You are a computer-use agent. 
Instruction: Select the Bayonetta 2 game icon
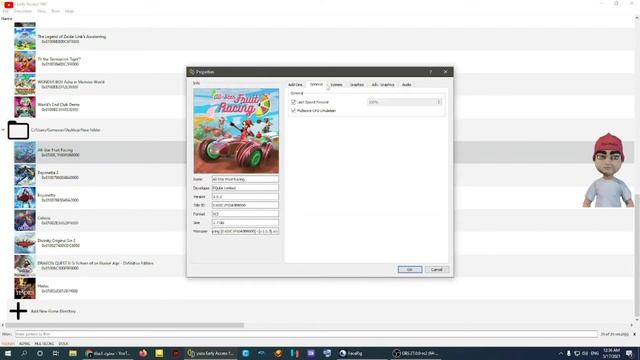click(25, 175)
